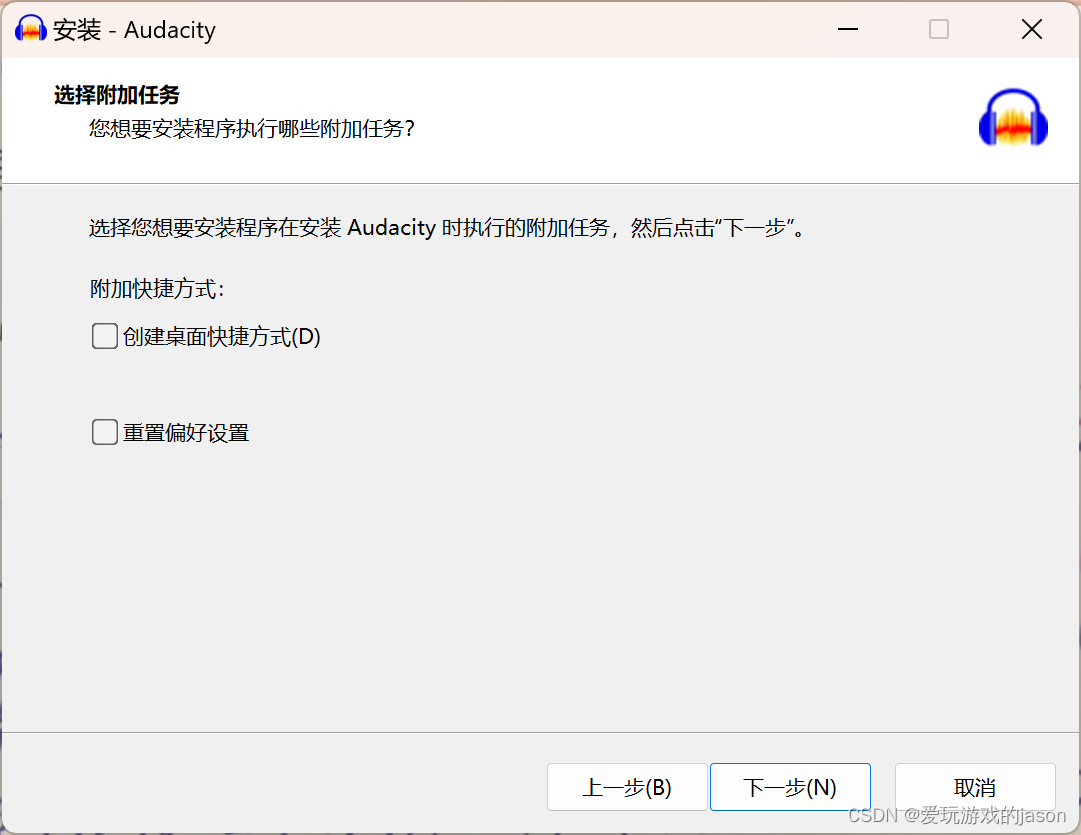Click the Audacity icon in title bar
Viewport: 1081px width, 835px height.
pos(31,29)
